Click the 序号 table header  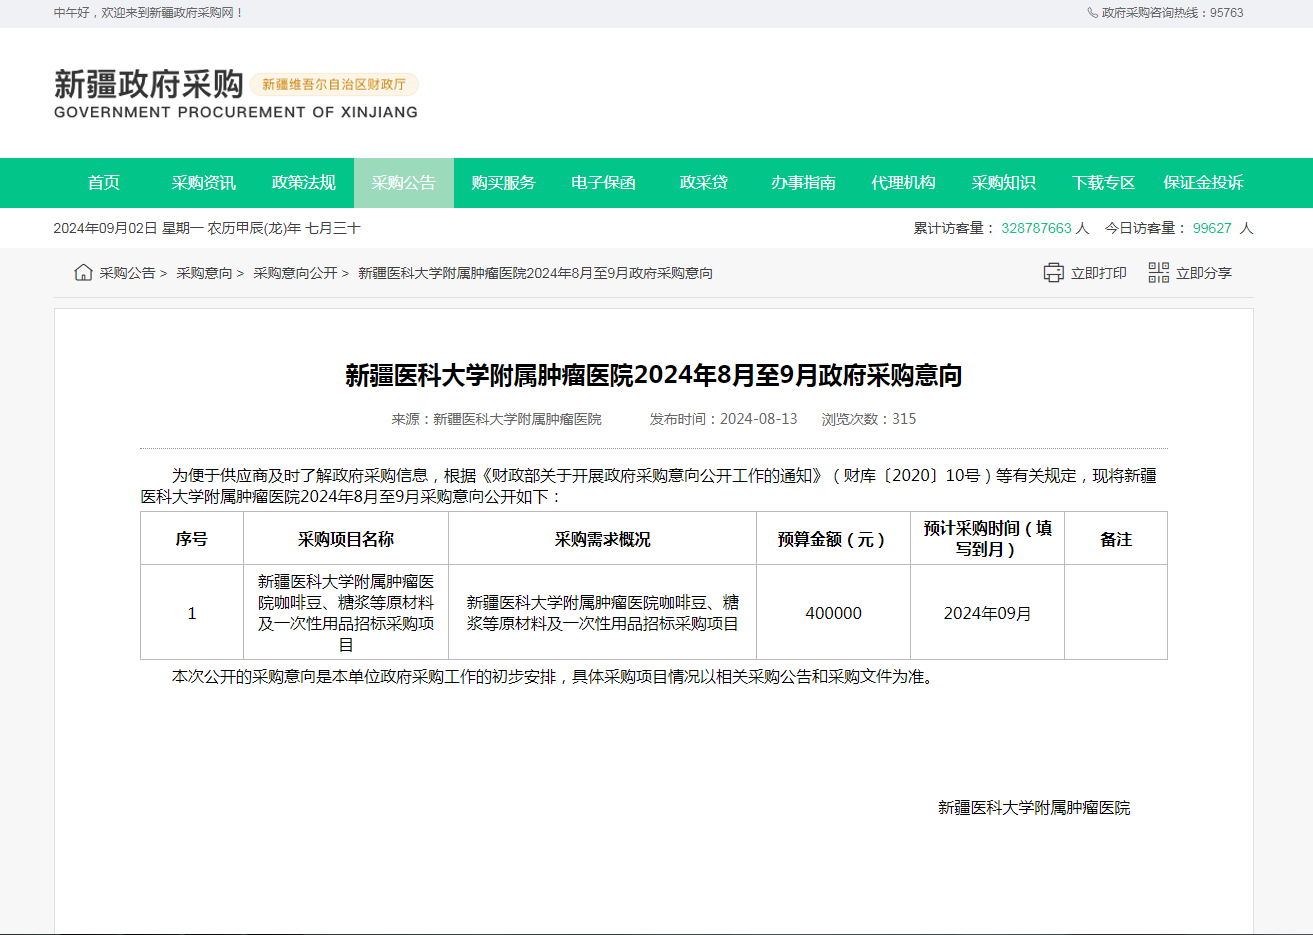click(x=192, y=539)
